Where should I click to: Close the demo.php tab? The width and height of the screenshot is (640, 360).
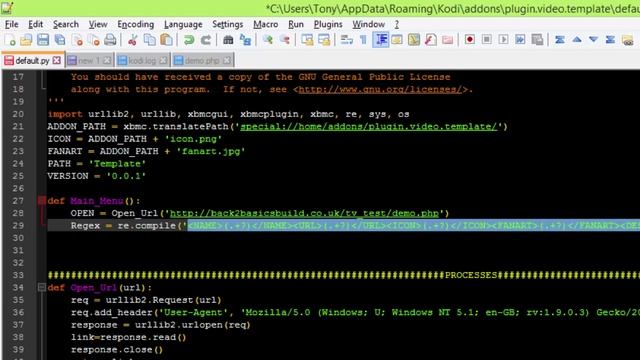pos(227,60)
